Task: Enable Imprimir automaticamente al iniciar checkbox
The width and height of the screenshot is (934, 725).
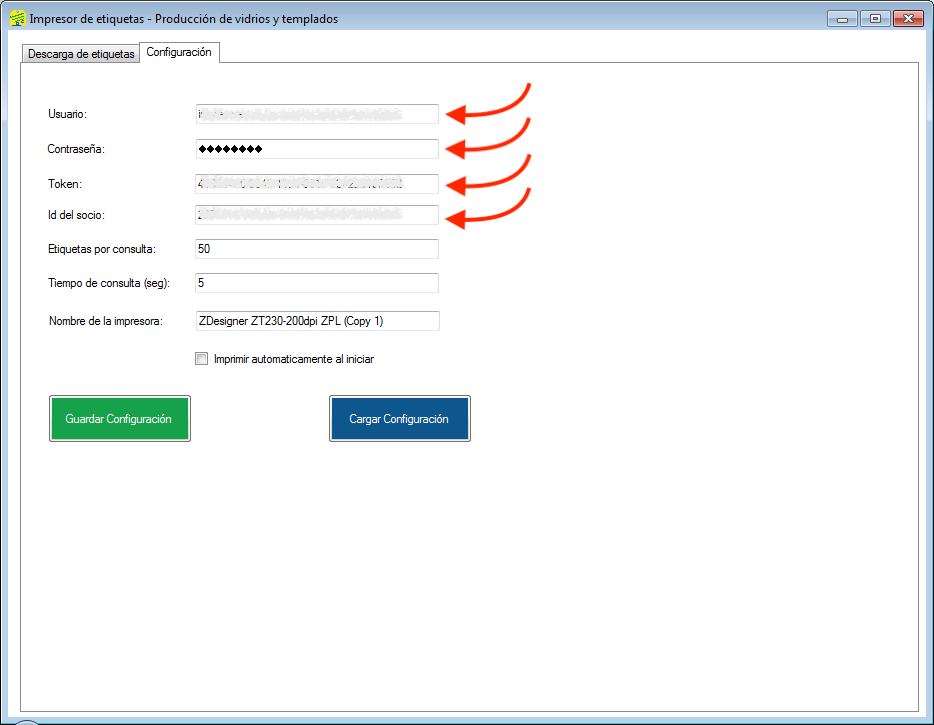Action: (x=202, y=359)
